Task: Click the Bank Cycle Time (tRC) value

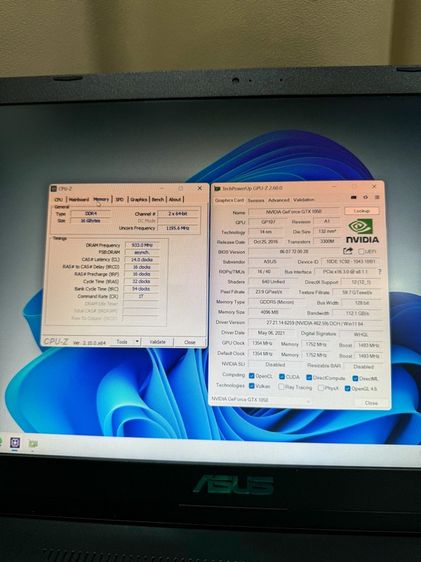Action: click(x=142, y=289)
